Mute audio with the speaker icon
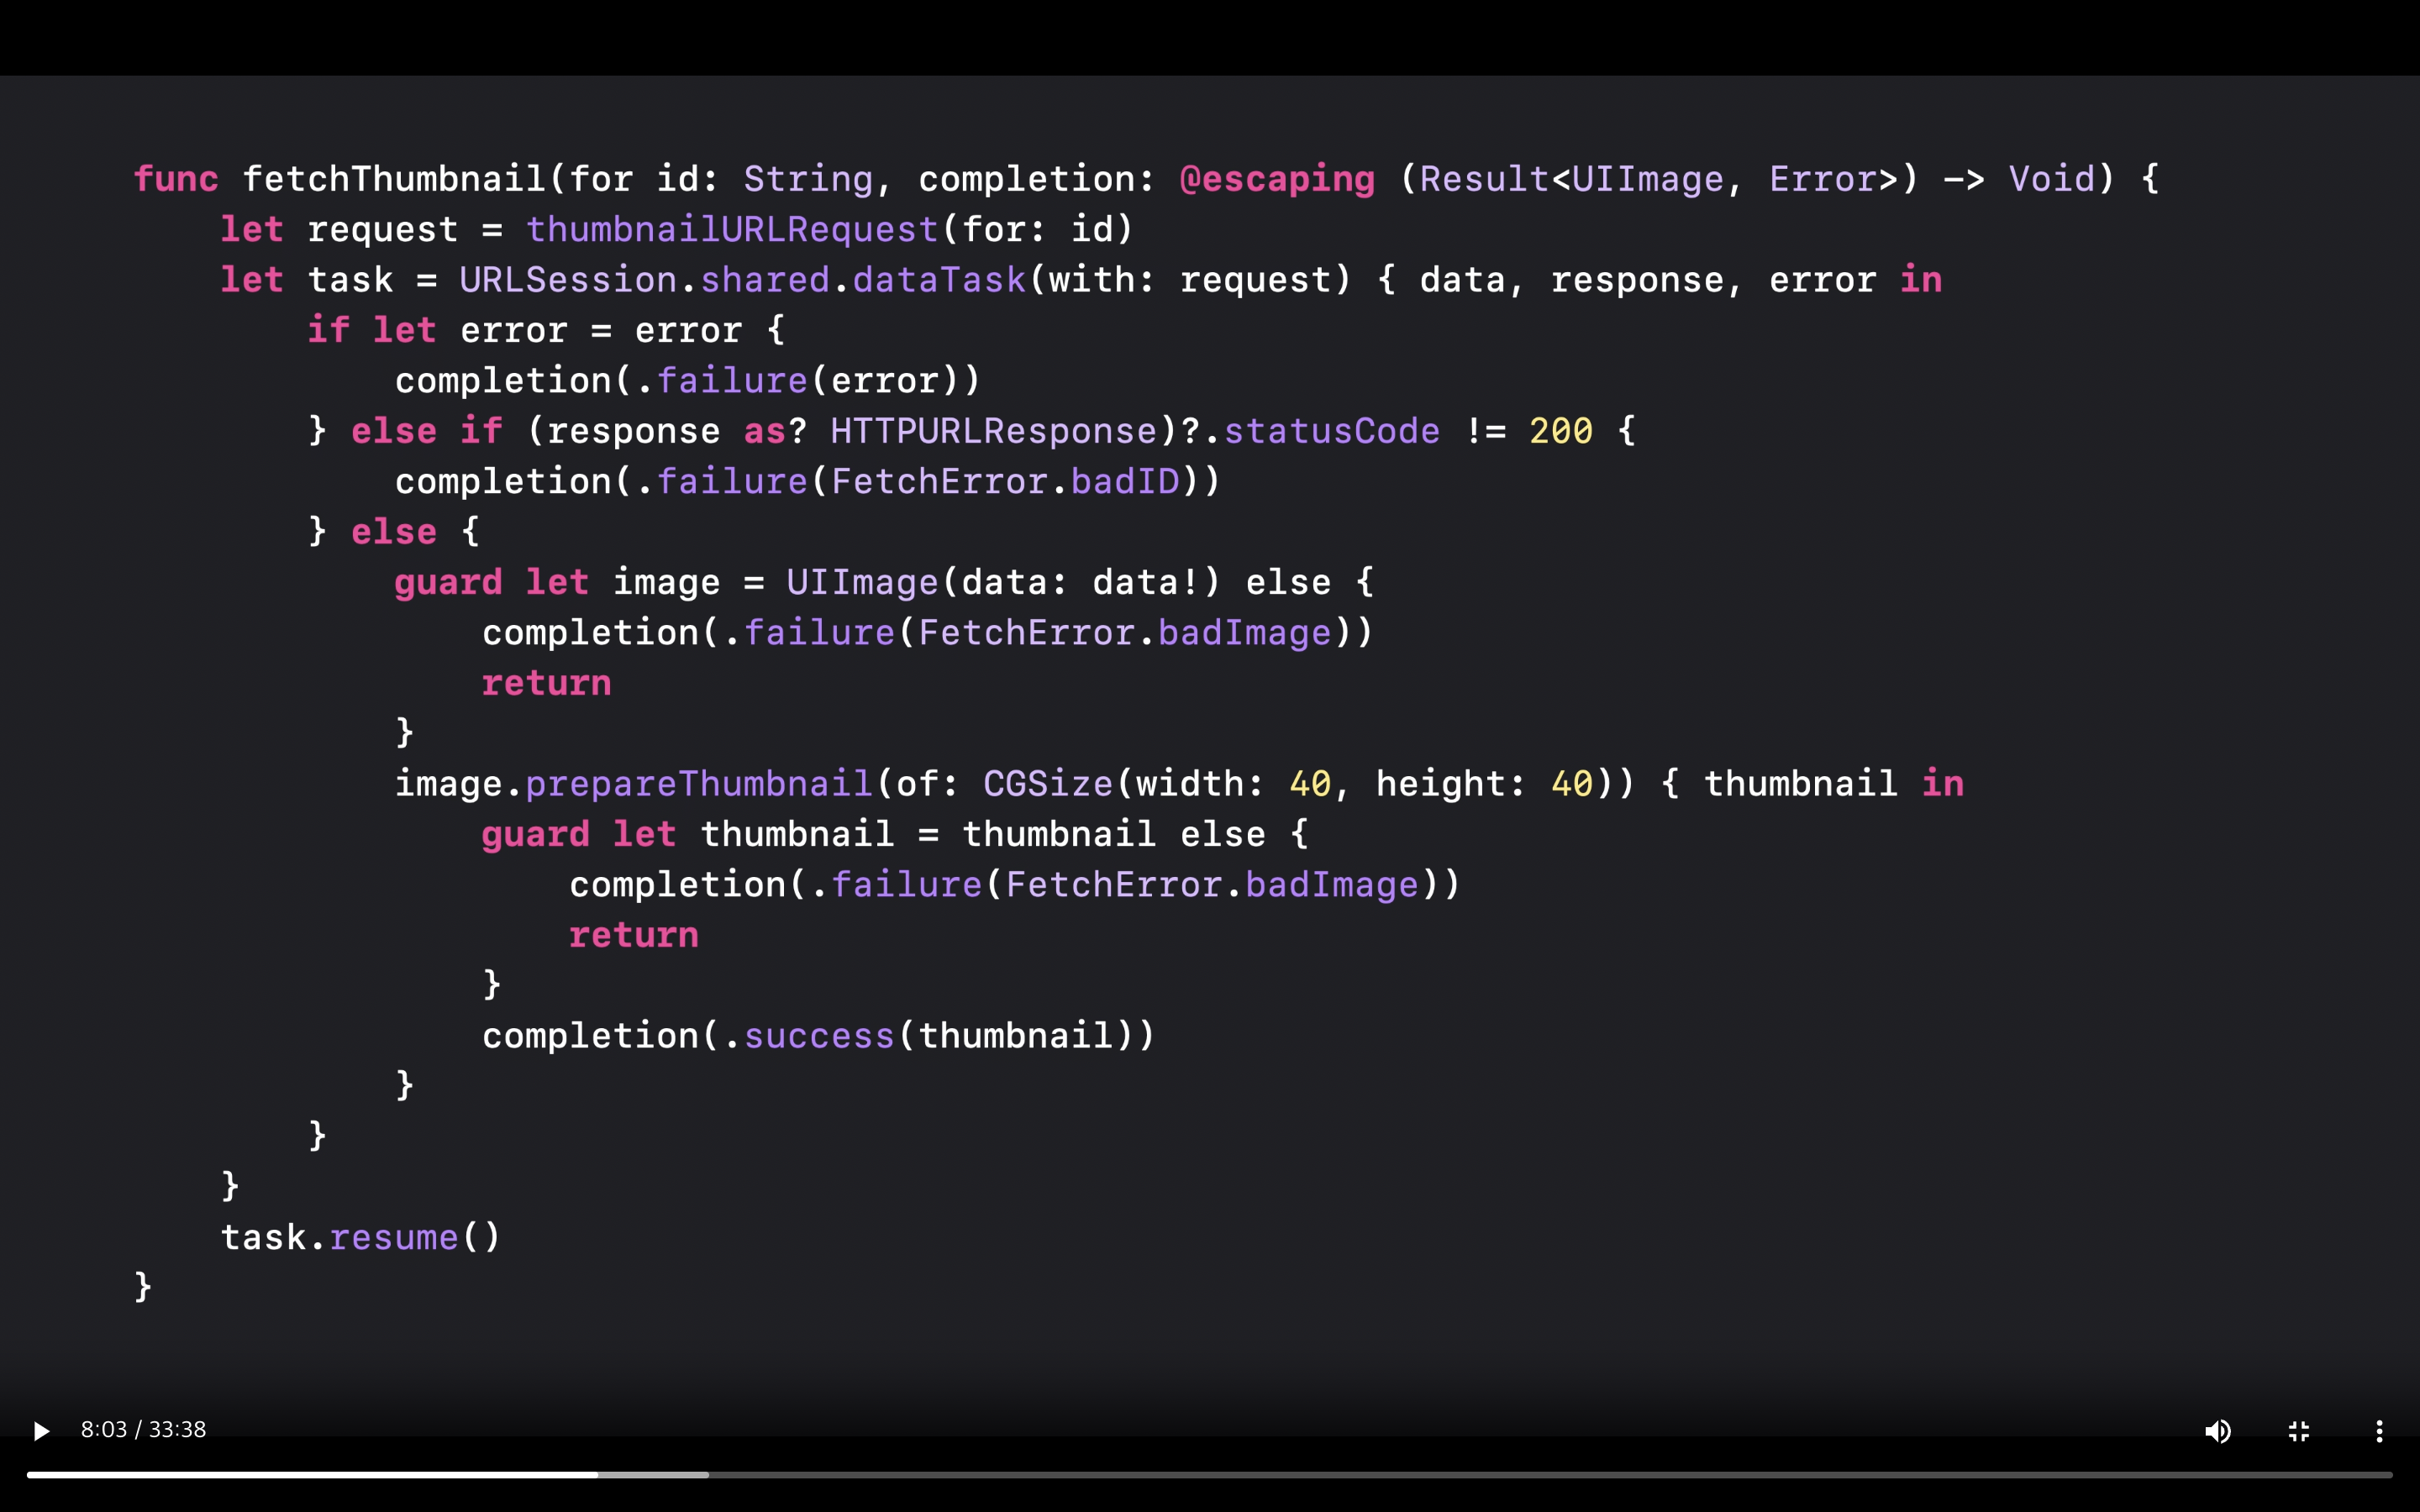Viewport: 2420px width, 1512px height. [x=2217, y=1431]
